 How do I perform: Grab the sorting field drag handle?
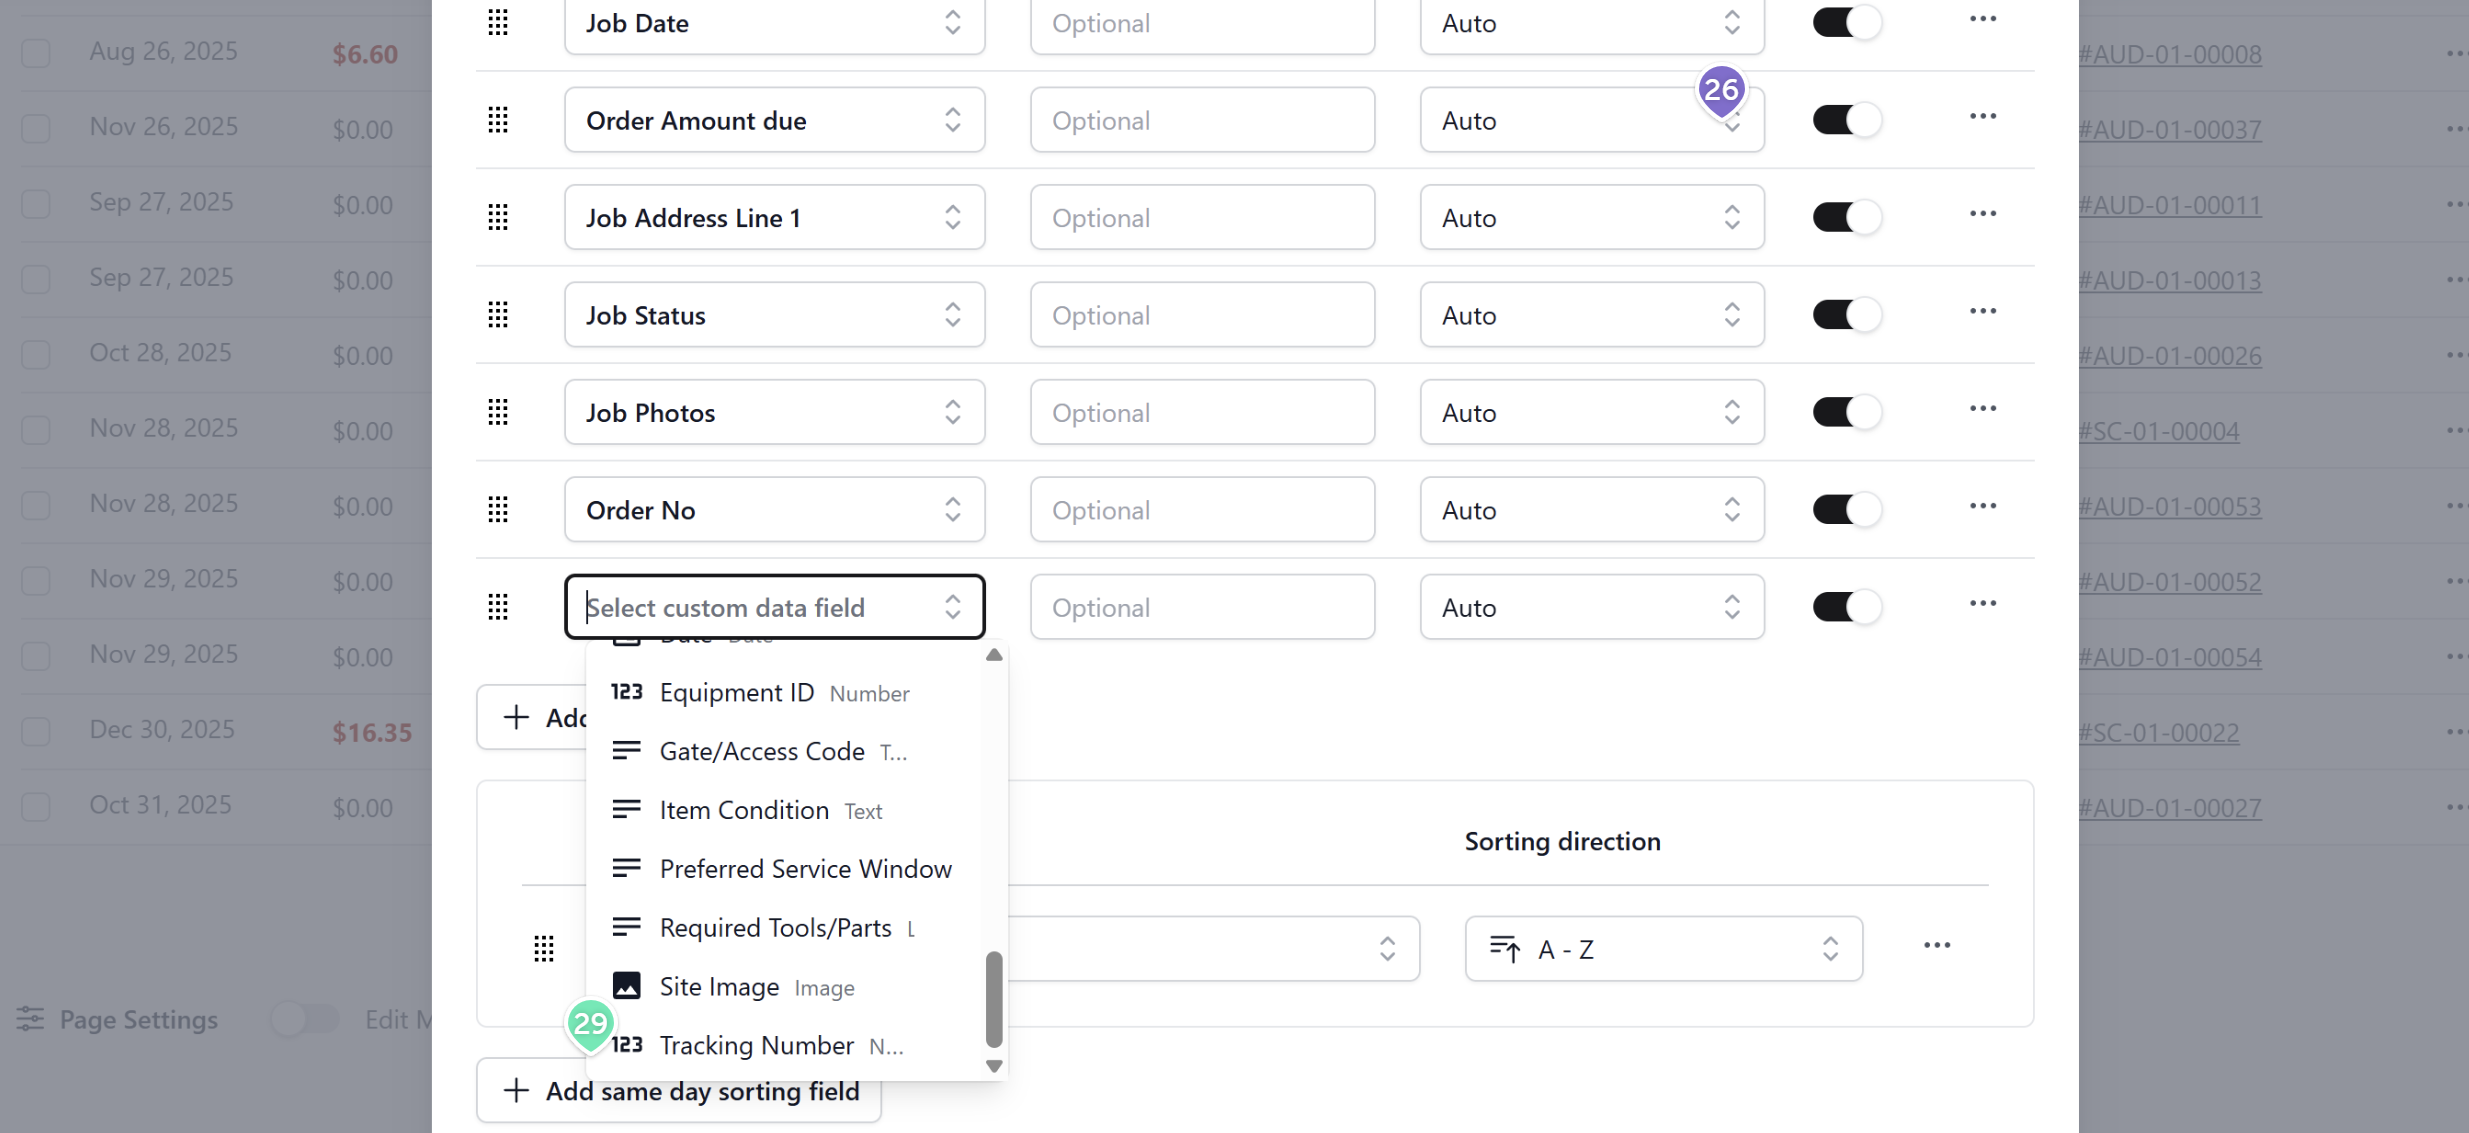pos(544,948)
